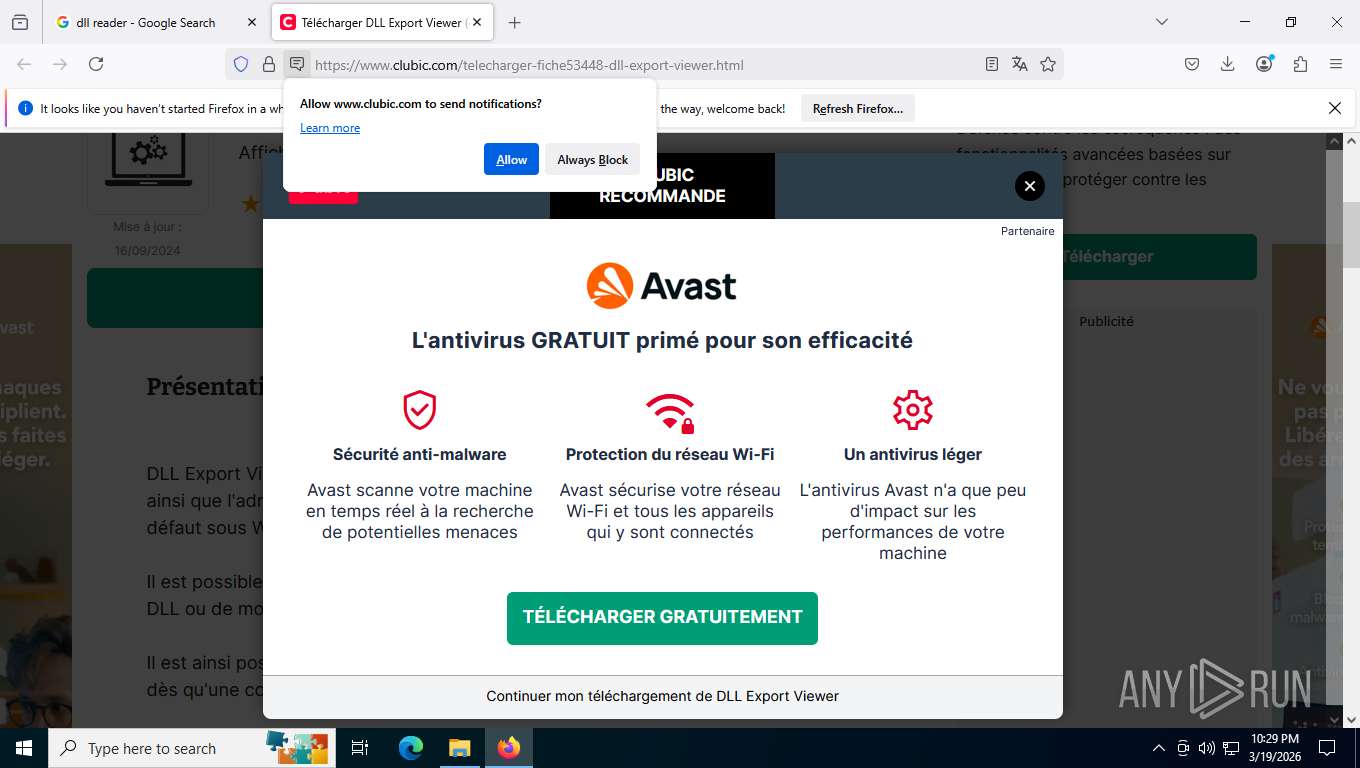Click the Refresh Firefox… button
The height and width of the screenshot is (768, 1360).
[858, 108]
